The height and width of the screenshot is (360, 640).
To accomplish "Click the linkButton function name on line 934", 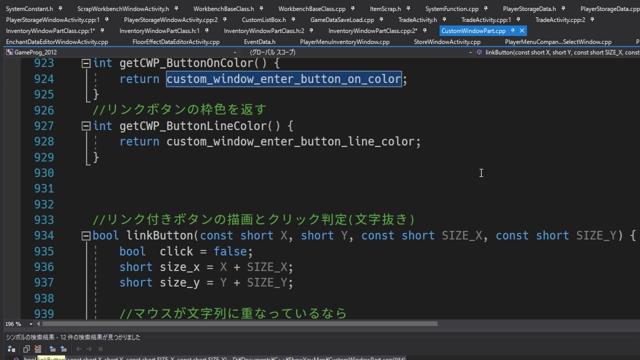I will pos(159,236).
